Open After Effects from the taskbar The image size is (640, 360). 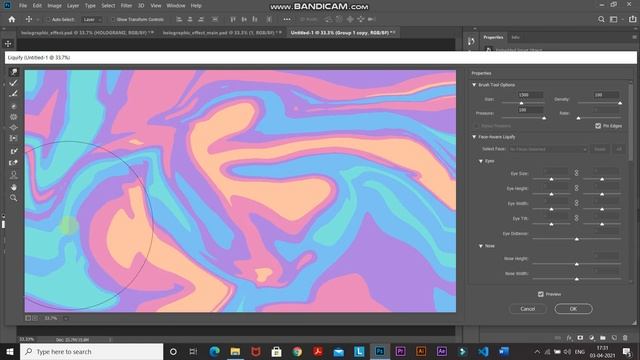442,351
